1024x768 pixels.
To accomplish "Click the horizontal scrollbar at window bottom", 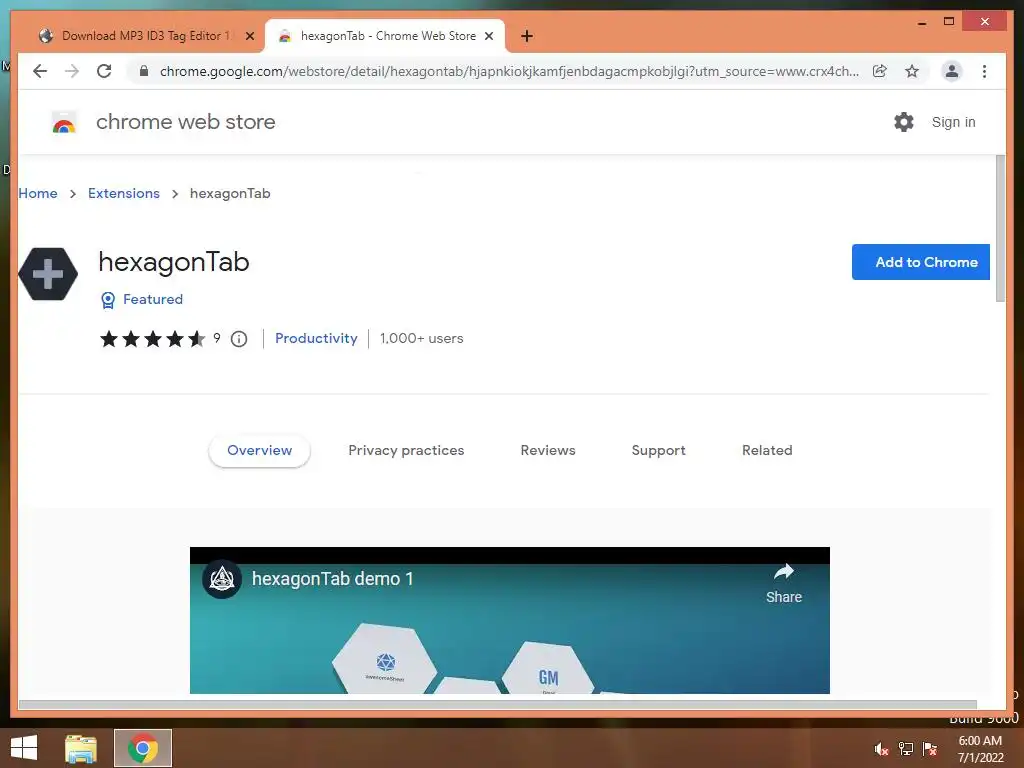I will [498, 705].
